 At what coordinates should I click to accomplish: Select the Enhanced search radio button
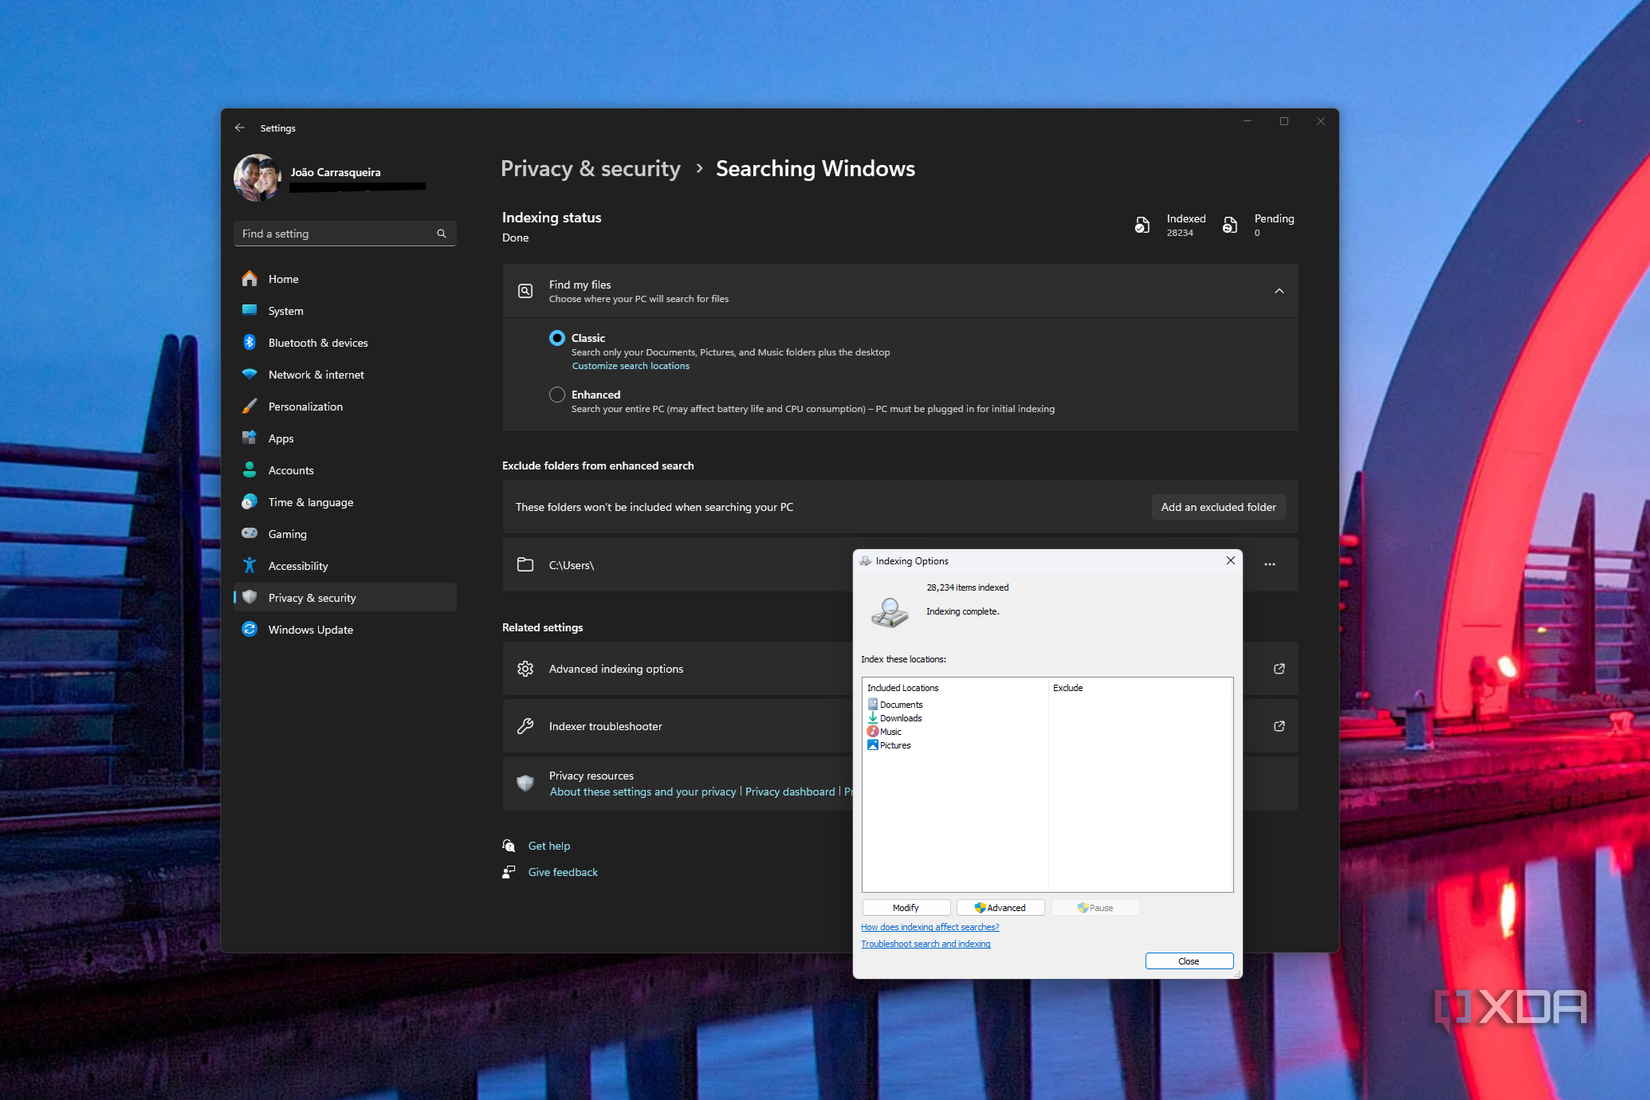point(557,395)
